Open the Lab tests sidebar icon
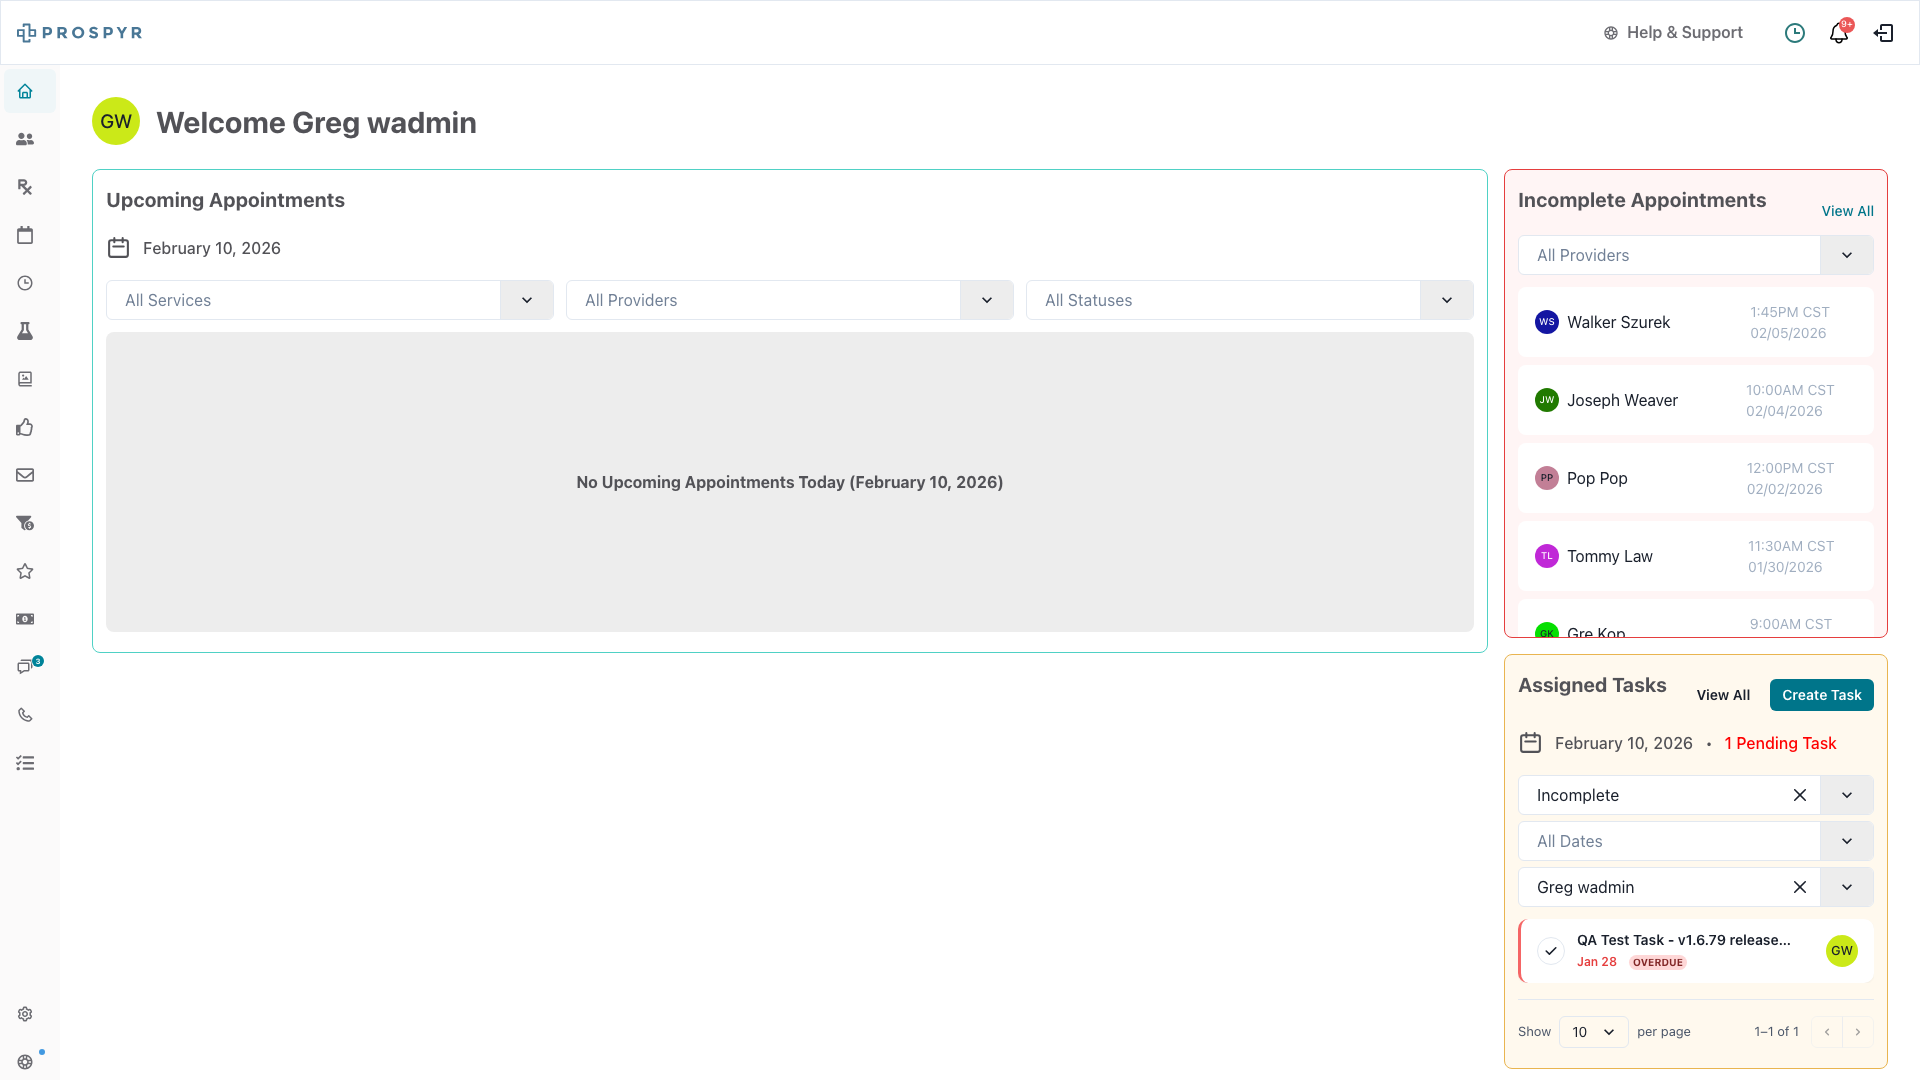This screenshot has height=1080, width=1920. pyautogui.click(x=24, y=331)
